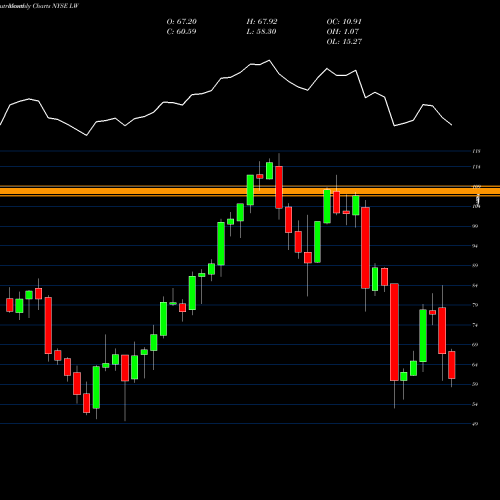The height and width of the screenshot is (500, 500).
Task: Click the last red candle on the chart
Action: 452,365
